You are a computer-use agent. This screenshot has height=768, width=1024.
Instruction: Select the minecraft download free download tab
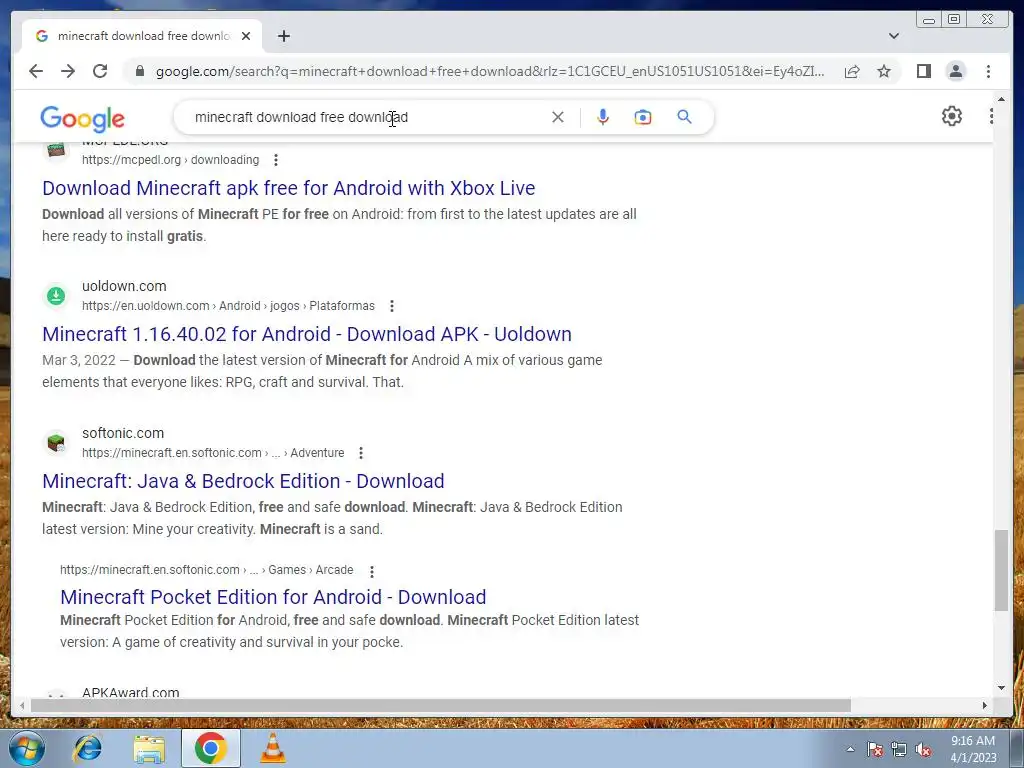[142, 36]
